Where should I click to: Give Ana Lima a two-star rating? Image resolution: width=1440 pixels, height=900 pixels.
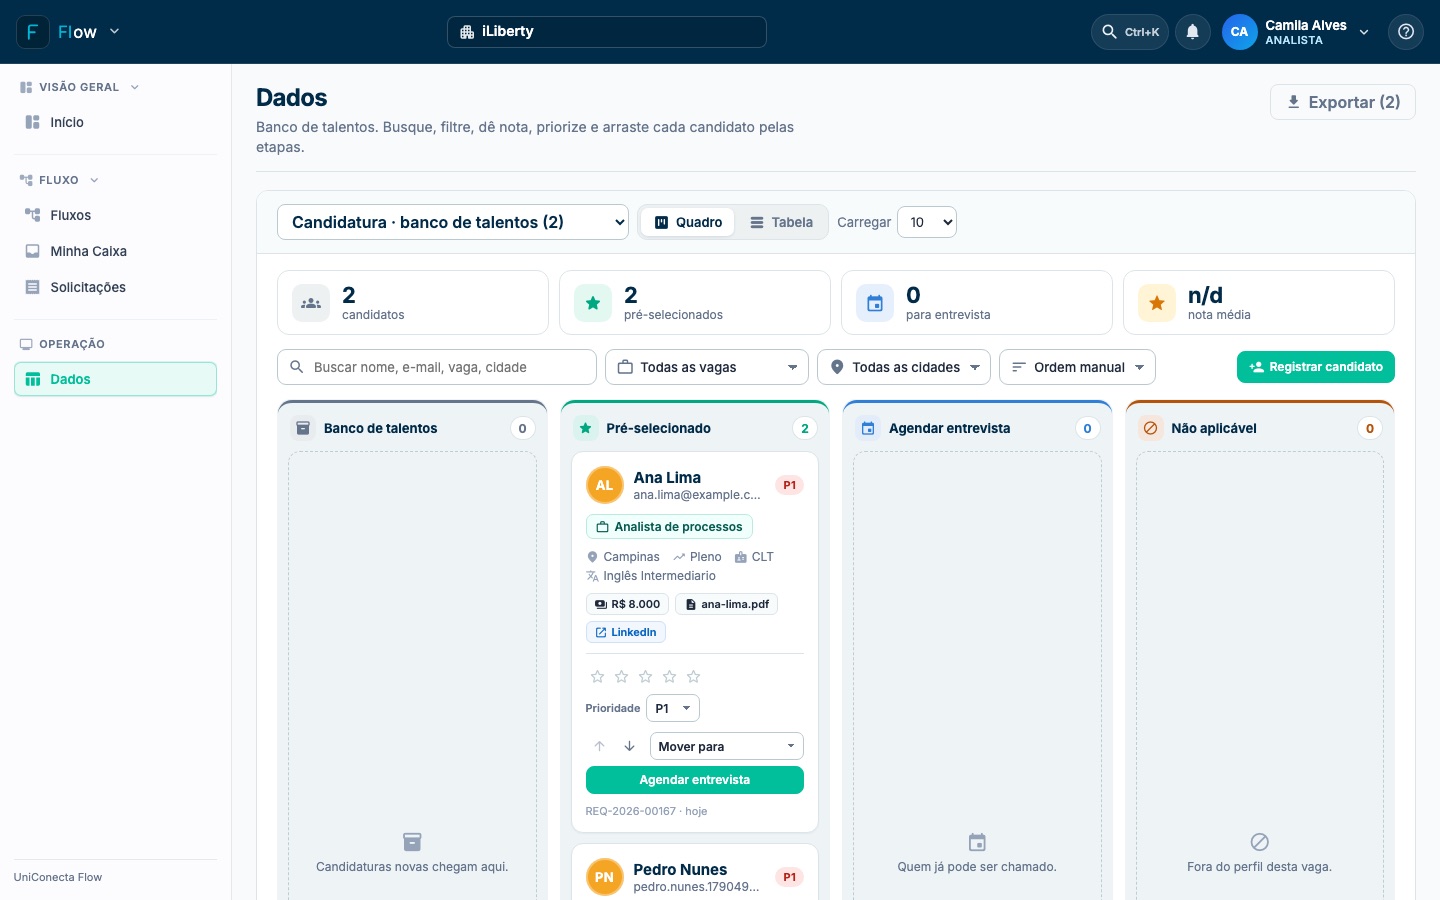(621, 677)
